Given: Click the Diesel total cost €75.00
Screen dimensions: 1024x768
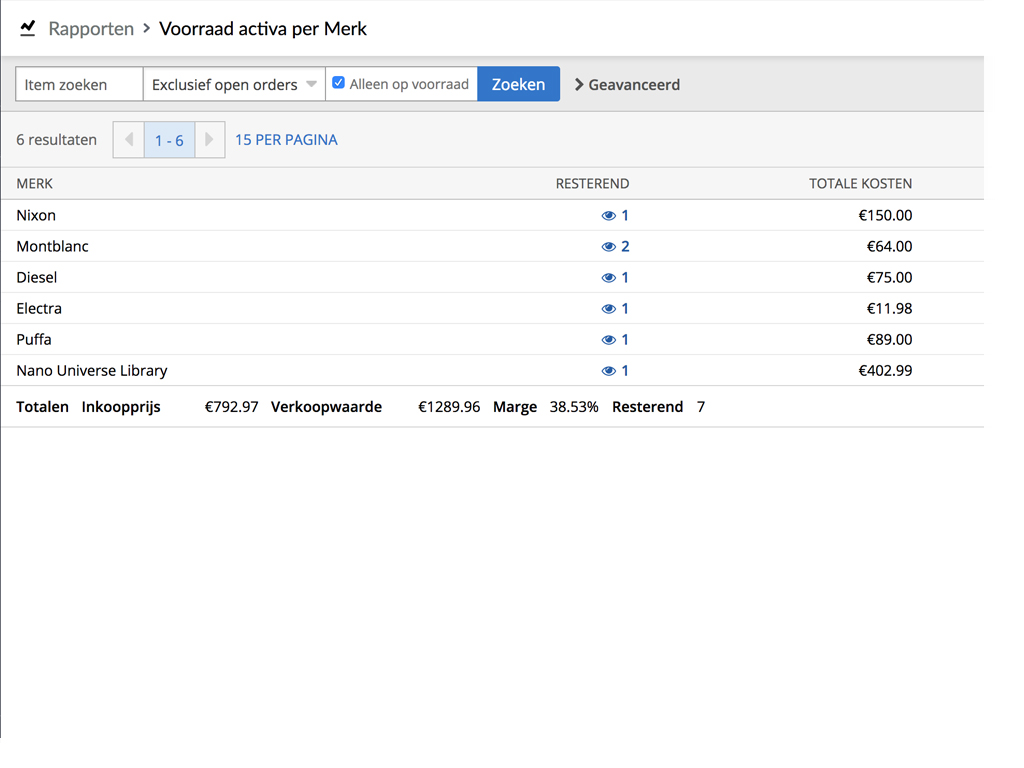Looking at the screenshot, I should [x=889, y=278].
